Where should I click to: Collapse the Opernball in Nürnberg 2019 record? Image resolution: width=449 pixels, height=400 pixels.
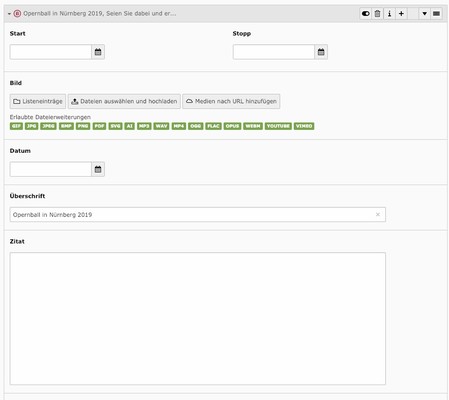(9, 14)
